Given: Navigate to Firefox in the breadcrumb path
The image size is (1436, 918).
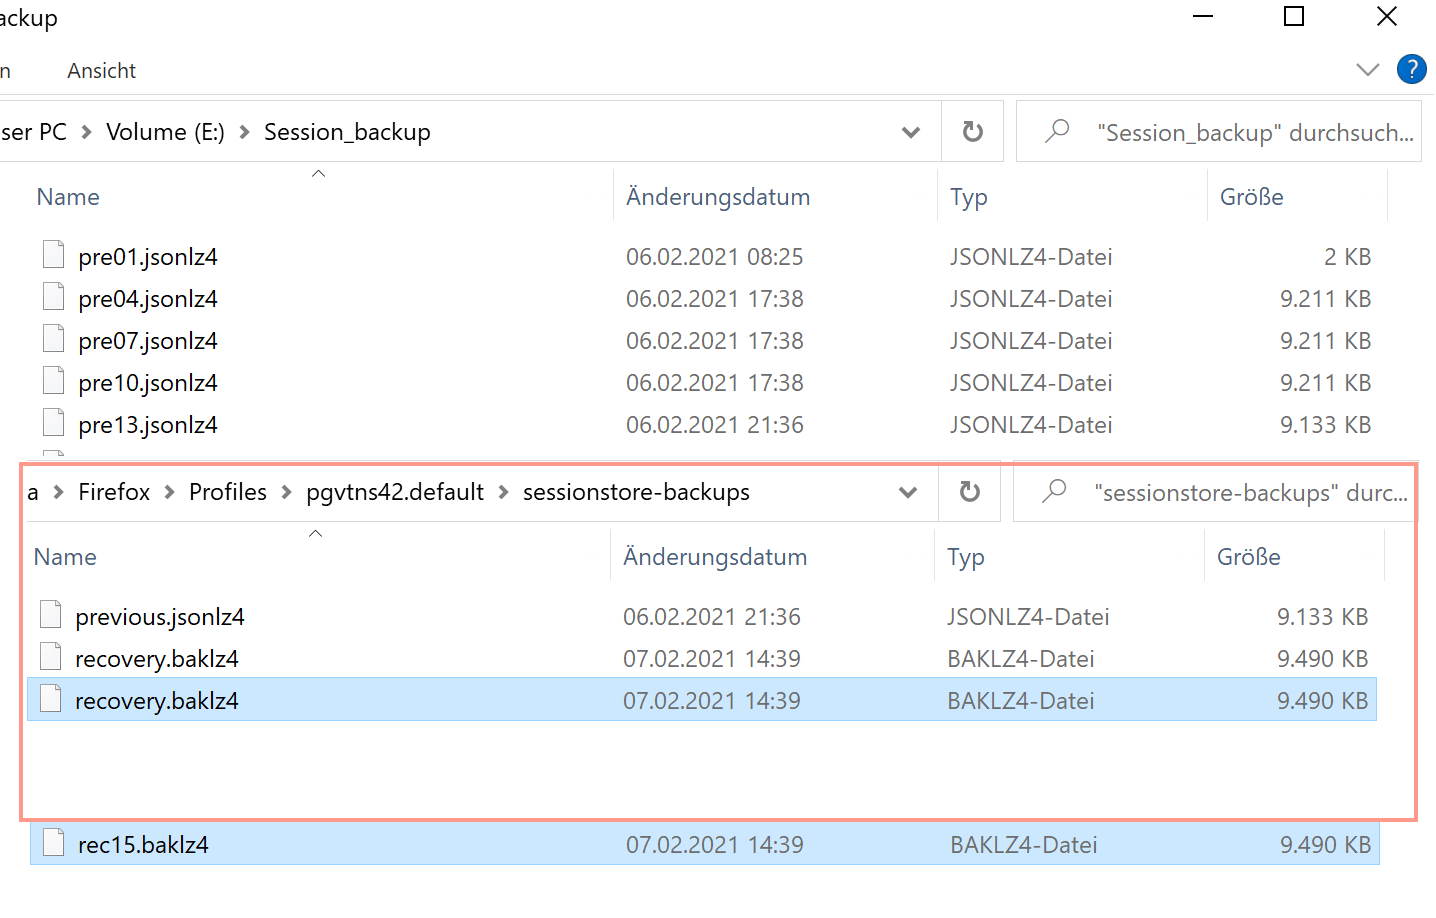Looking at the screenshot, I should (114, 492).
